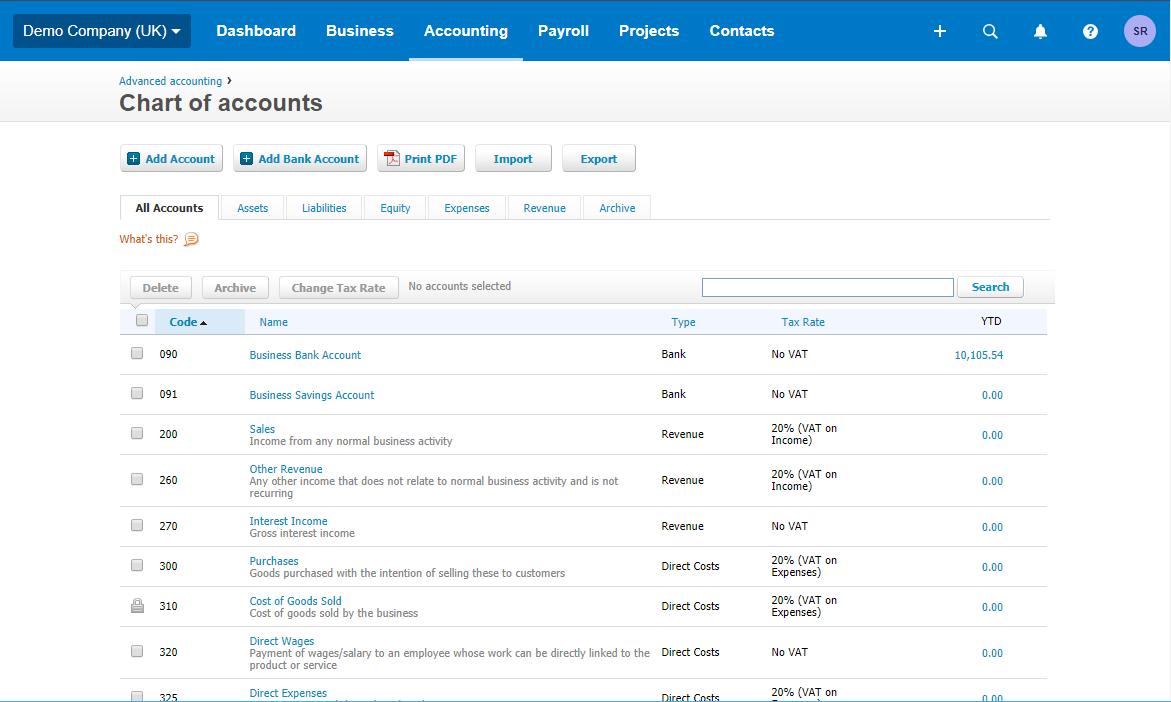The width and height of the screenshot is (1171, 702).
Task: Click the lock icon on Cost of Goods Sold row
Action: 137,606
